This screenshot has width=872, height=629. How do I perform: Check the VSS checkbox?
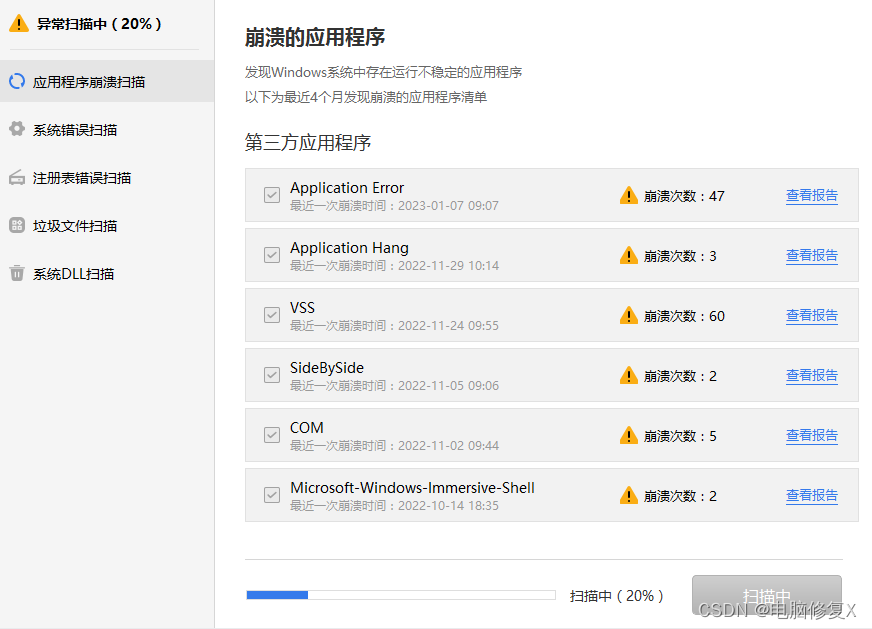270,315
